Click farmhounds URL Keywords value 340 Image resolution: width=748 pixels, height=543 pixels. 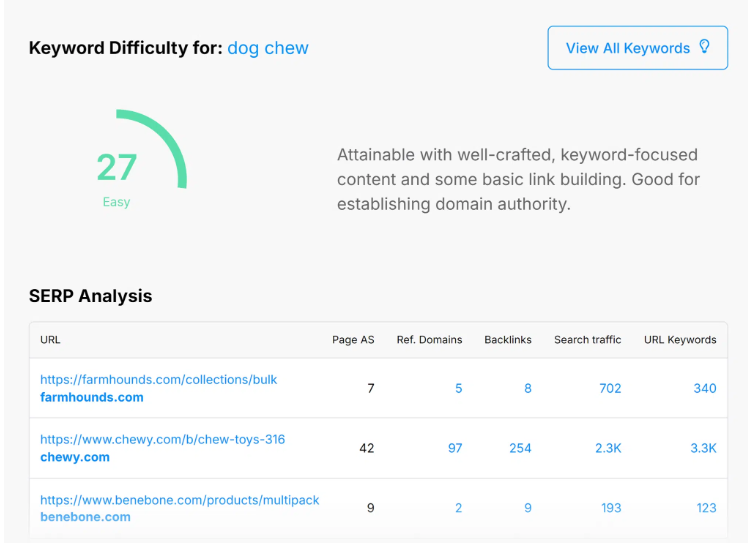pyautogui.click(x=705, y=388)
